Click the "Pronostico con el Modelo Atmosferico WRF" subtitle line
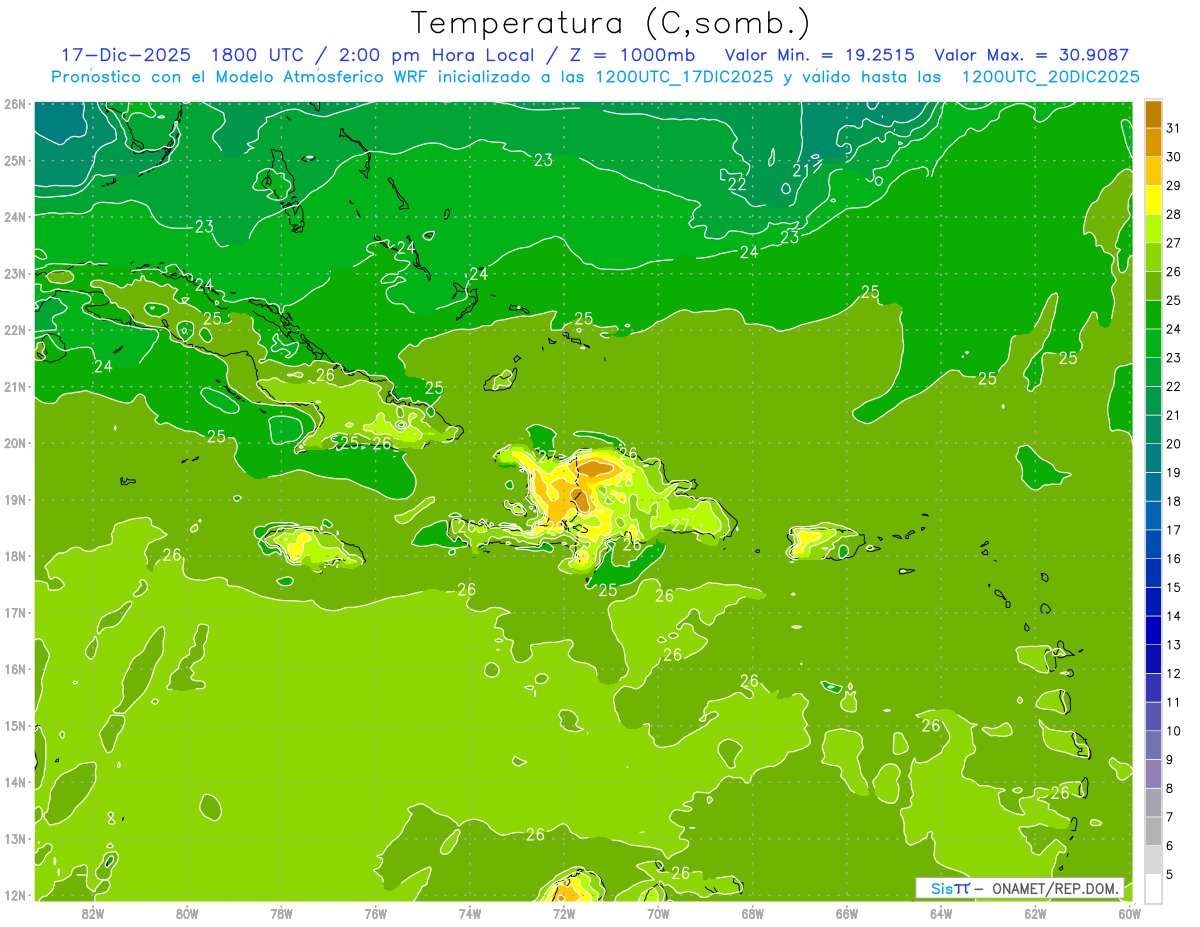The width and height of the screenshot is (1200, 927). (x=596, y=77)
